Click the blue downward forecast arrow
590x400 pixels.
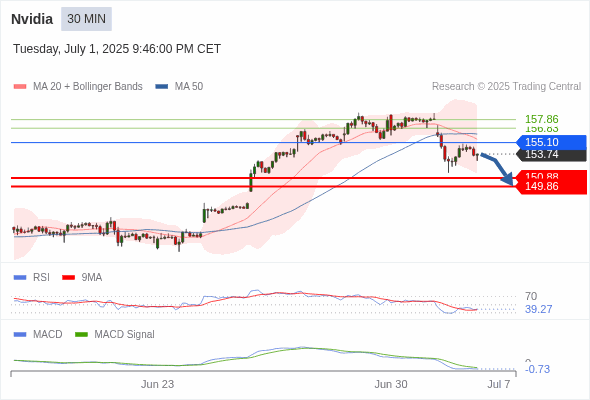point(497,169)
